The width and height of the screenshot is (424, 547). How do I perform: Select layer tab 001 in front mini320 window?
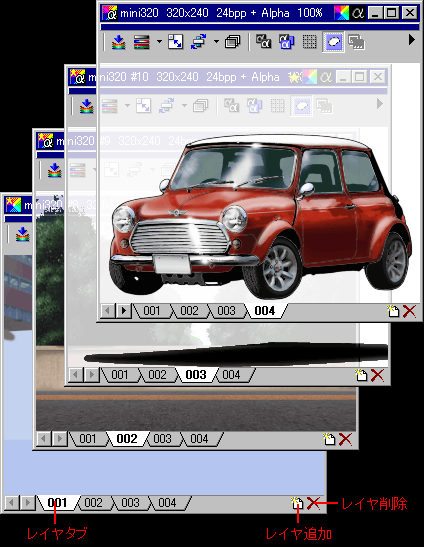coord(152,310)
